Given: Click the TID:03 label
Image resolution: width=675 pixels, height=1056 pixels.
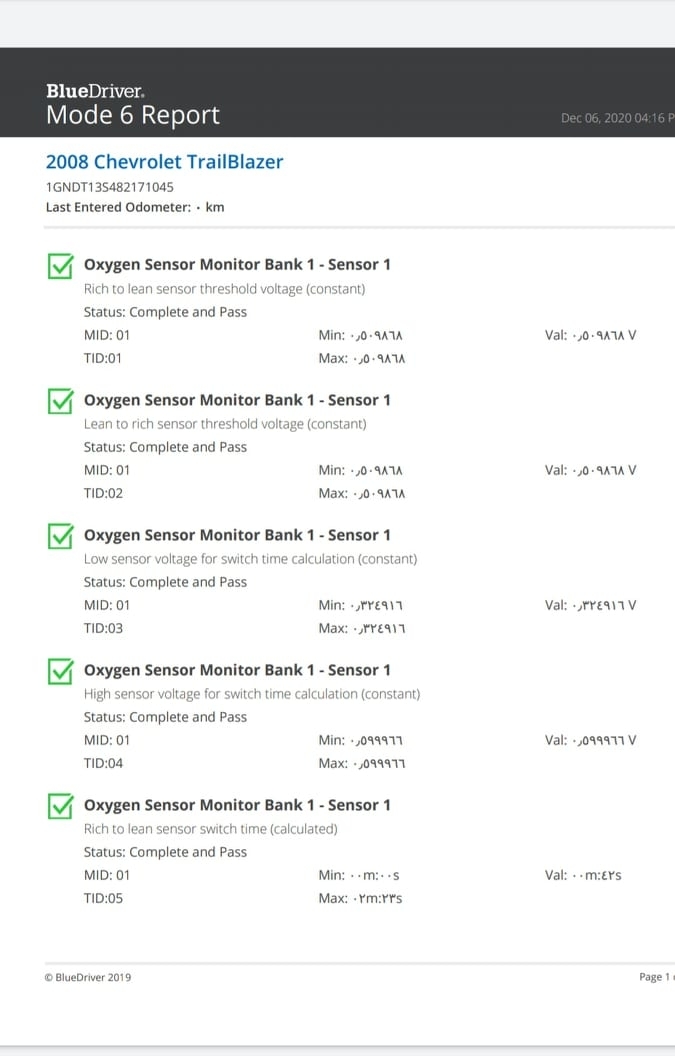Looking at the screenshot, I should click(x=103, y=628).
